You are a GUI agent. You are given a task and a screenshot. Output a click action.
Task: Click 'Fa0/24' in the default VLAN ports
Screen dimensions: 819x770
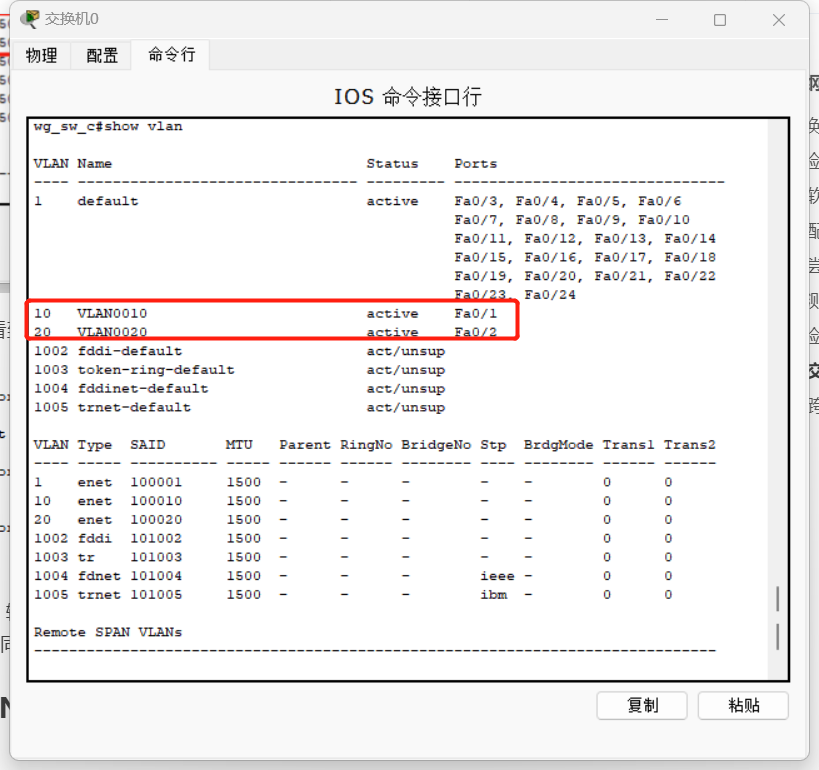click(549, 295)
